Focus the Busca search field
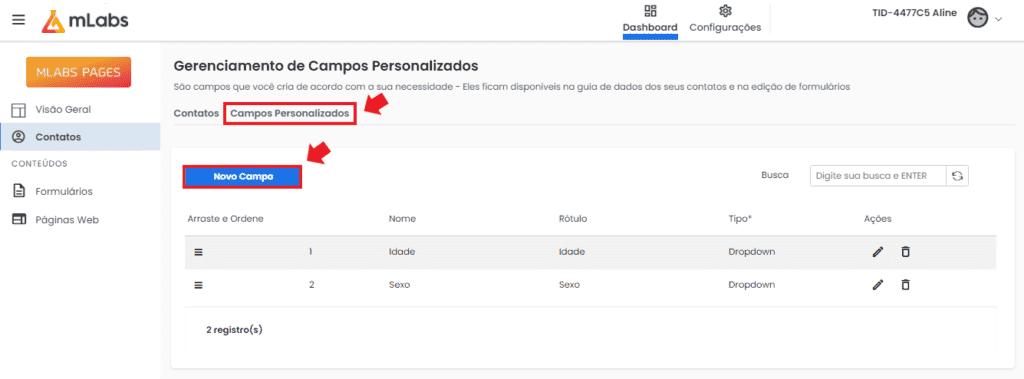This screenshot has height=379, width=1024. point(878,176)
